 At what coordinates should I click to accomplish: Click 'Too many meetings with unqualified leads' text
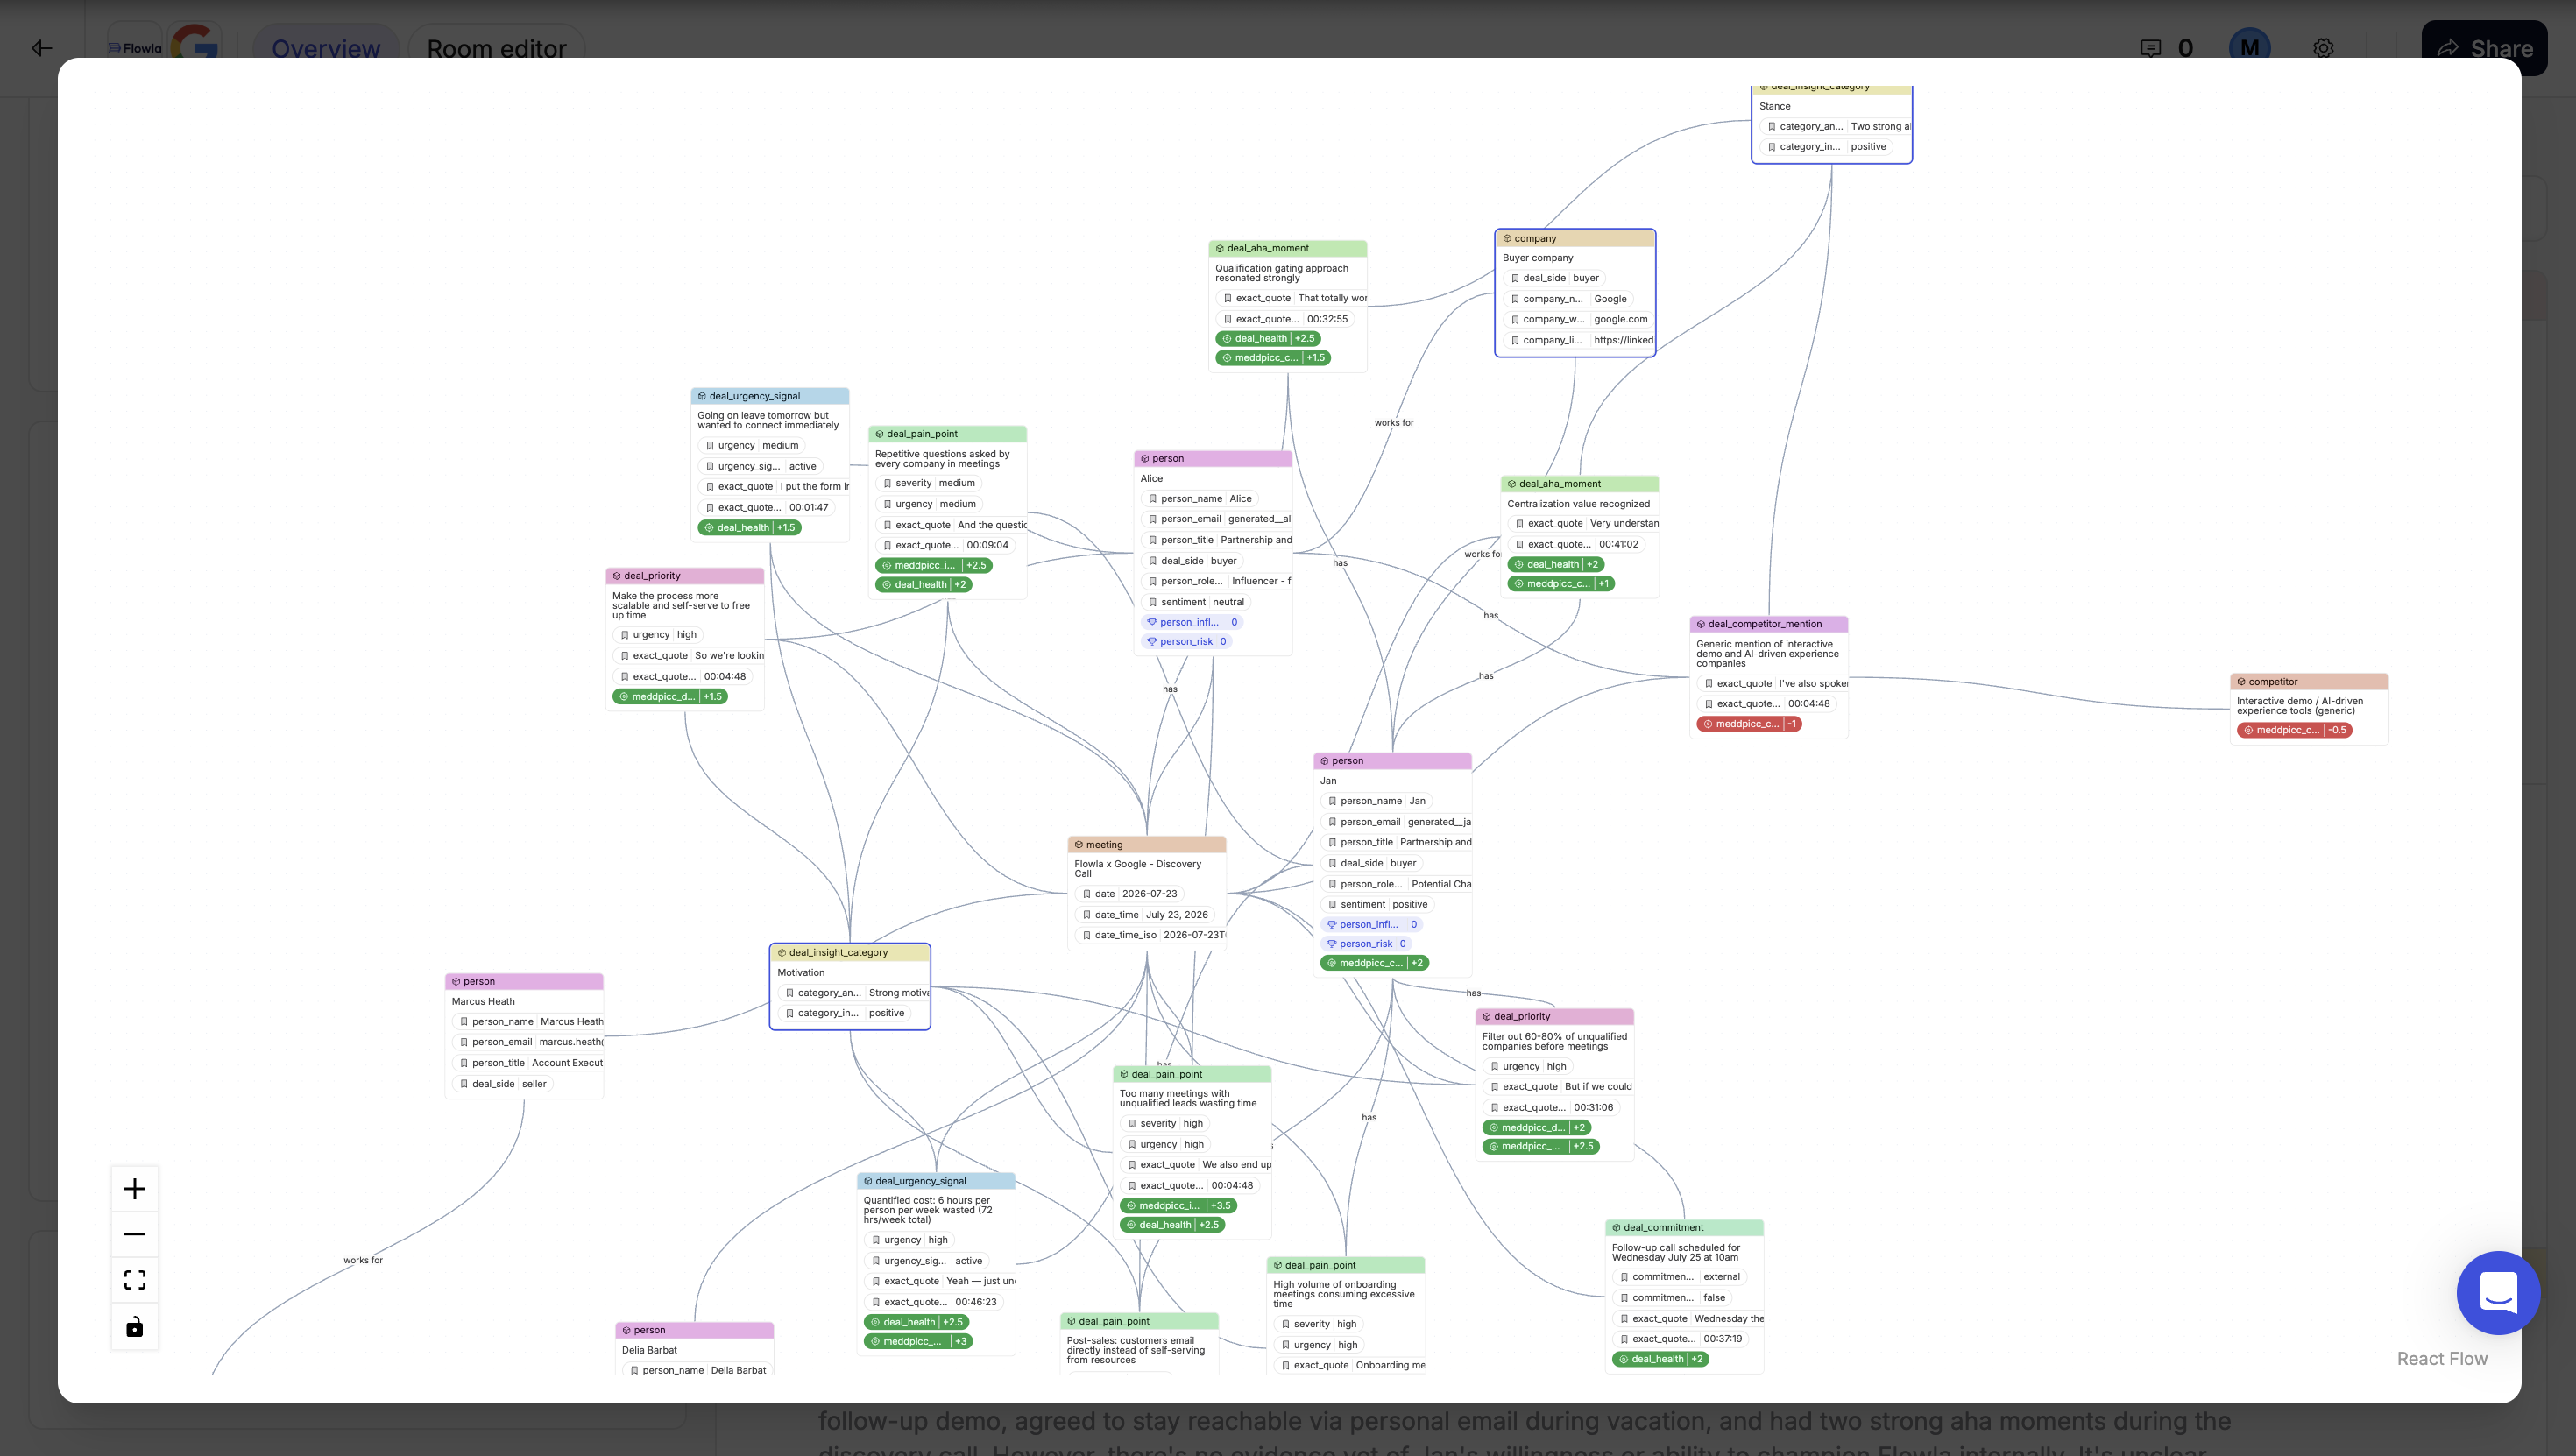[1188, 1099]
